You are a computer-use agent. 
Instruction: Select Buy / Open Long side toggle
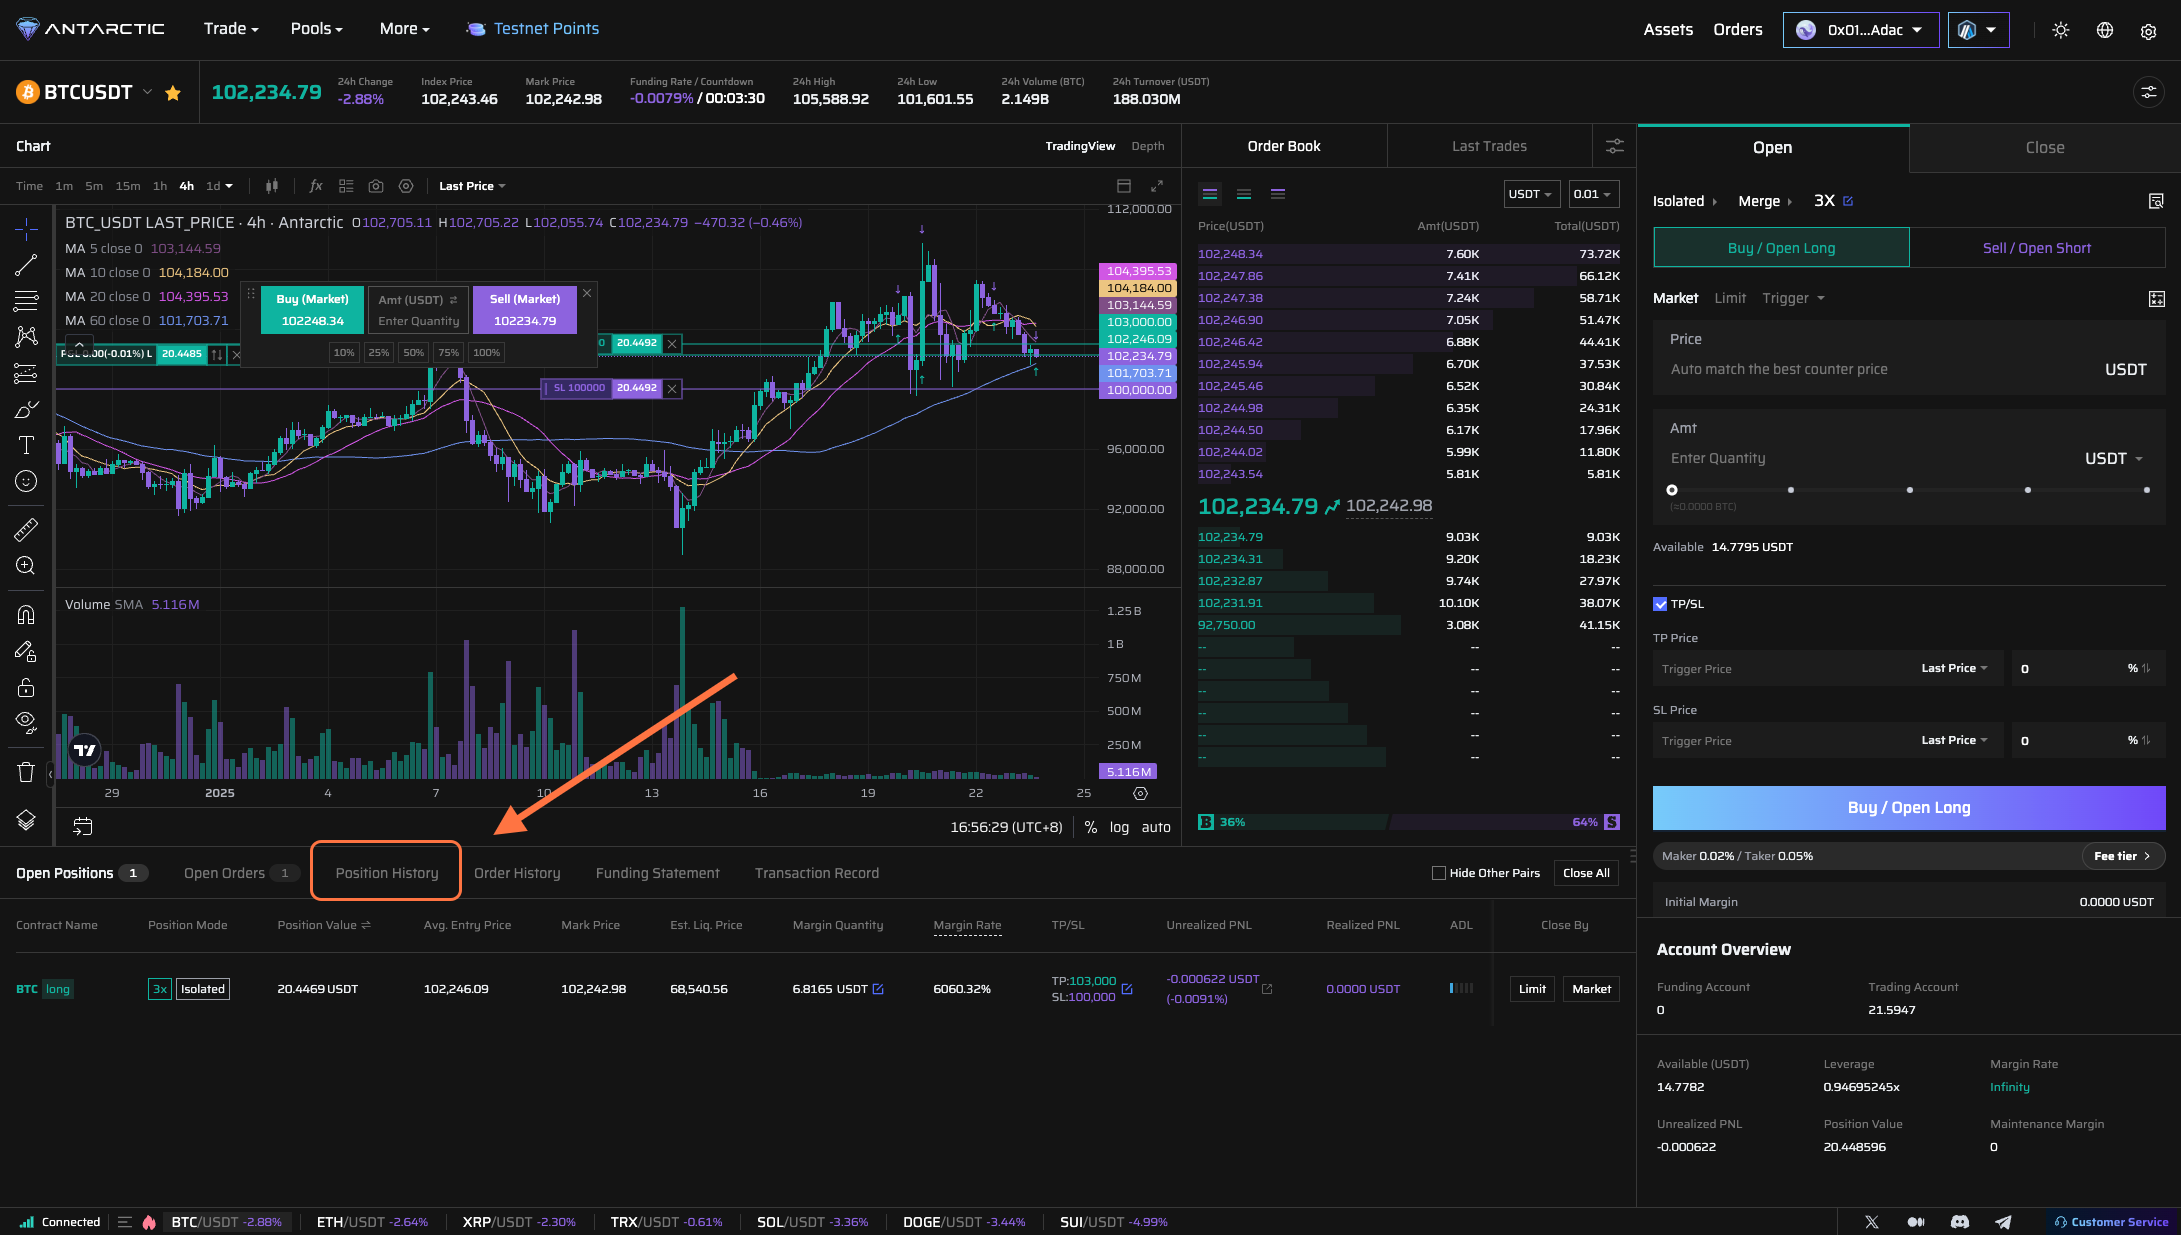1781,248
